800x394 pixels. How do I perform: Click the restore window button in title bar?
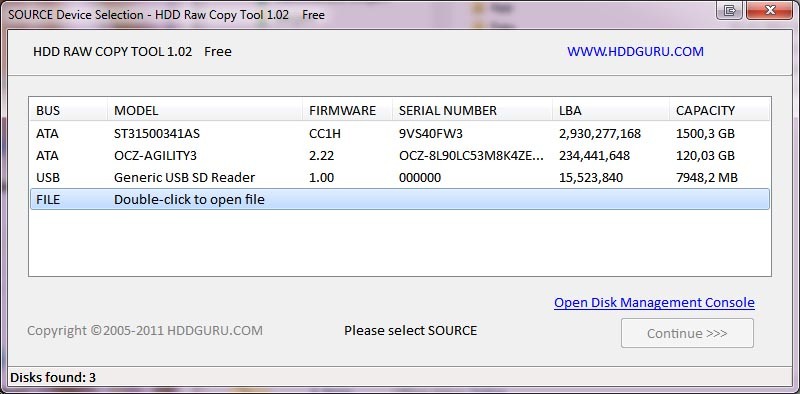730,10
